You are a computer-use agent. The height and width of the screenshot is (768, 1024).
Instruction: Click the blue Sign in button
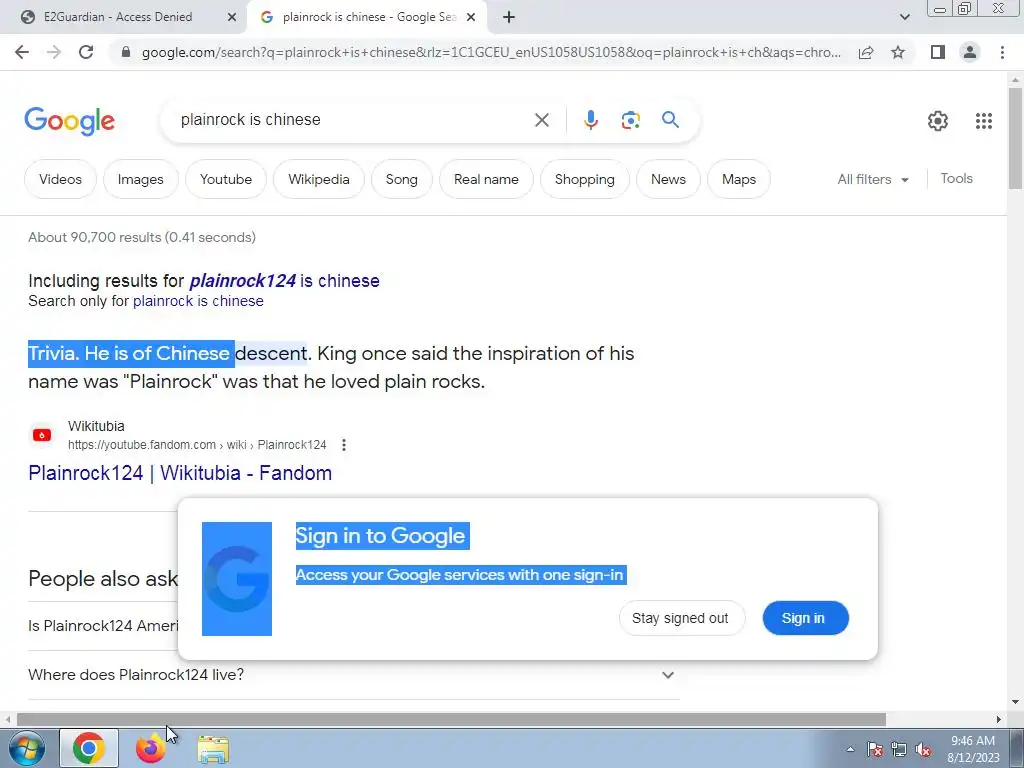[805, 618]
